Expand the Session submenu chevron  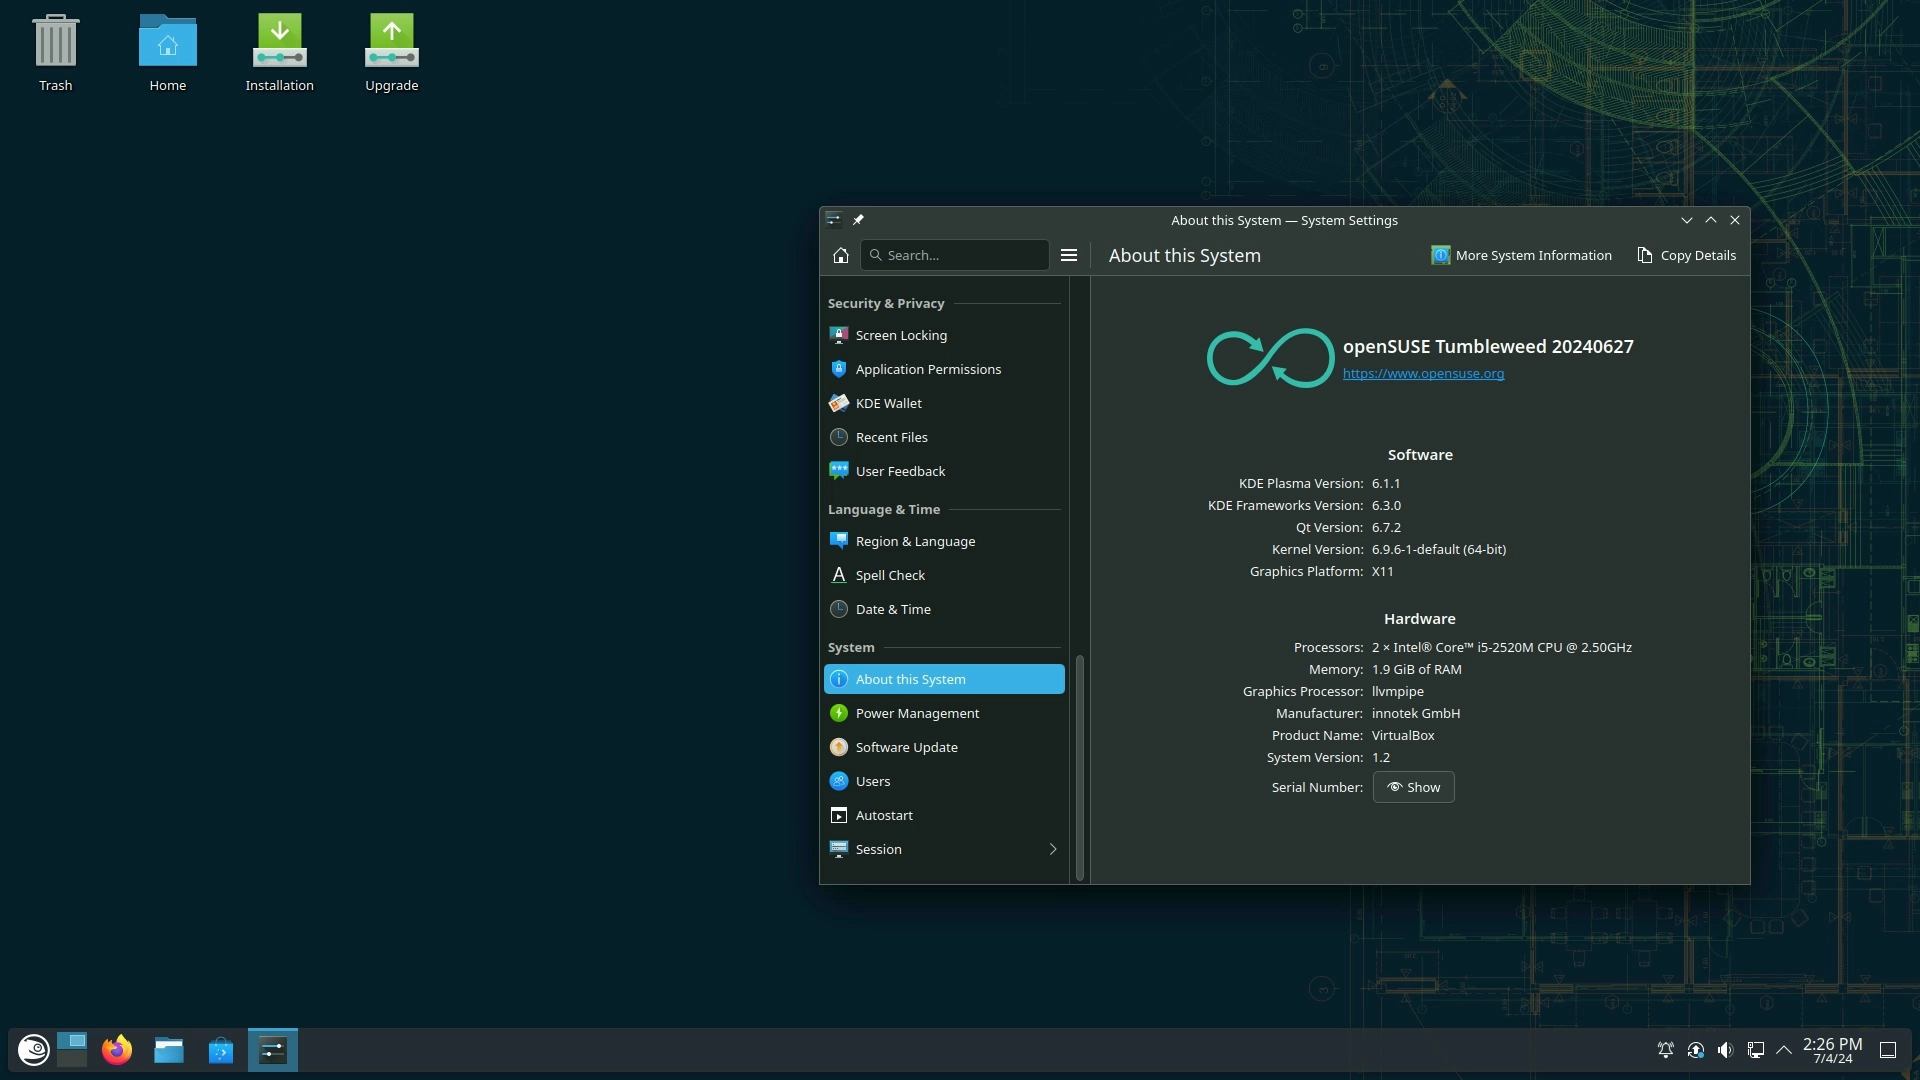1052,849
